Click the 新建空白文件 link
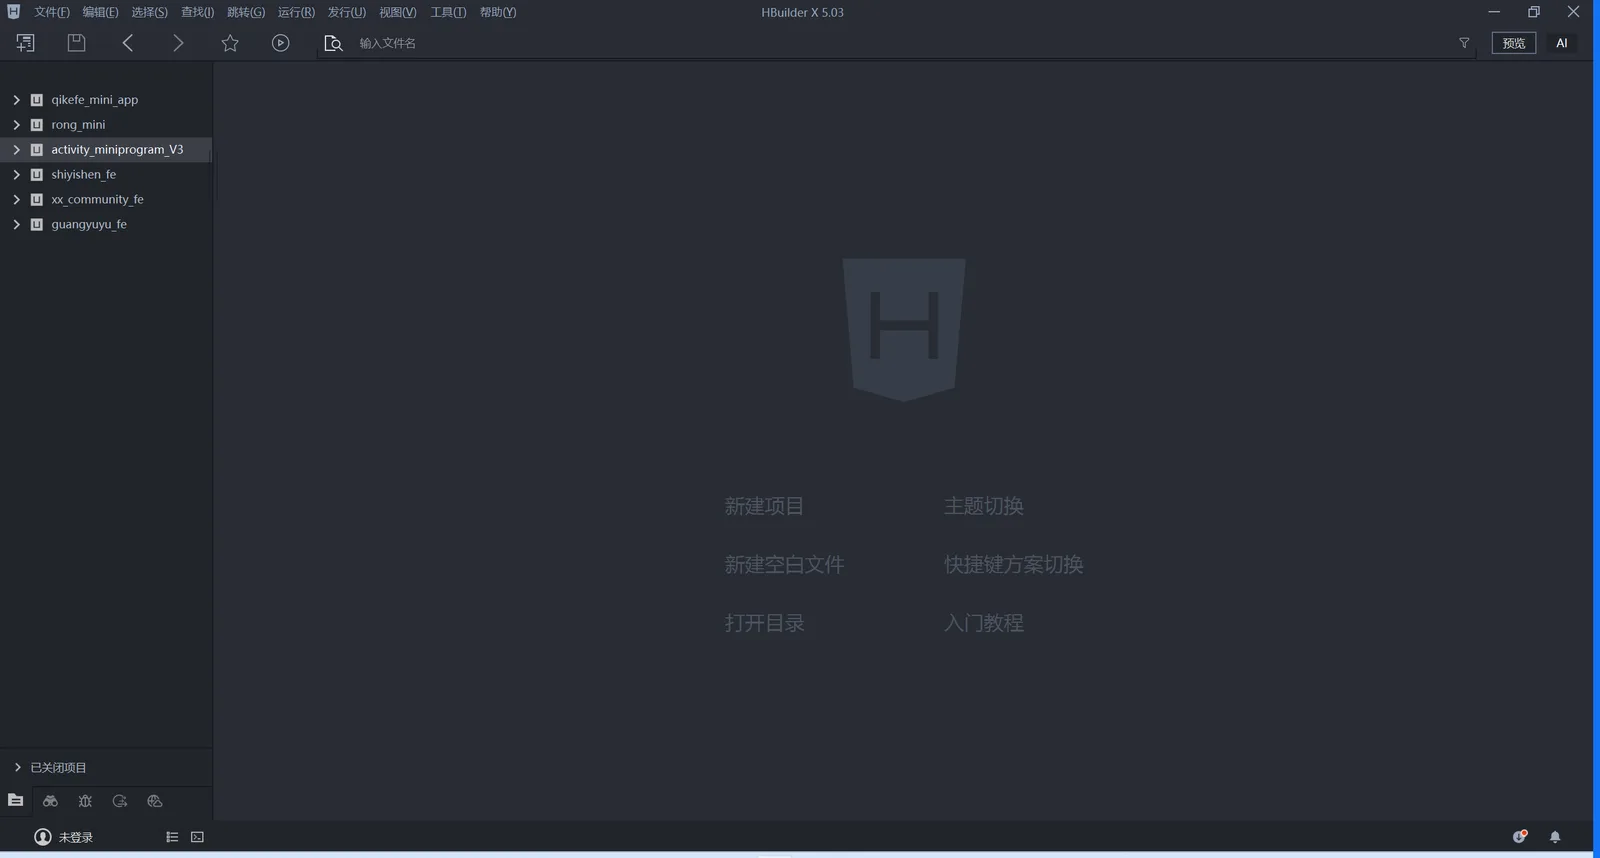Screen dimensions: 1600x858 [x=784, y=565]
